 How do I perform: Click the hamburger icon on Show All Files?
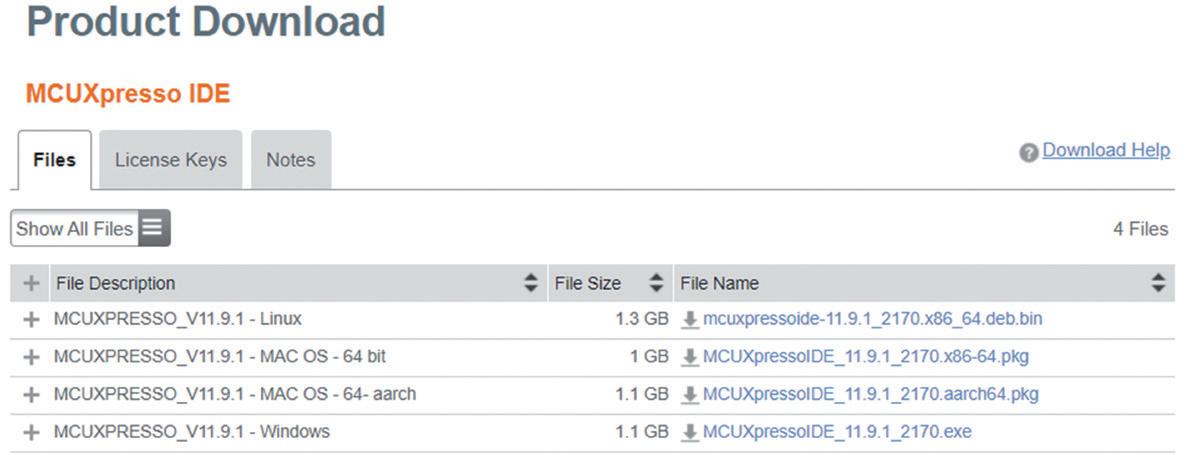[152, 228]
